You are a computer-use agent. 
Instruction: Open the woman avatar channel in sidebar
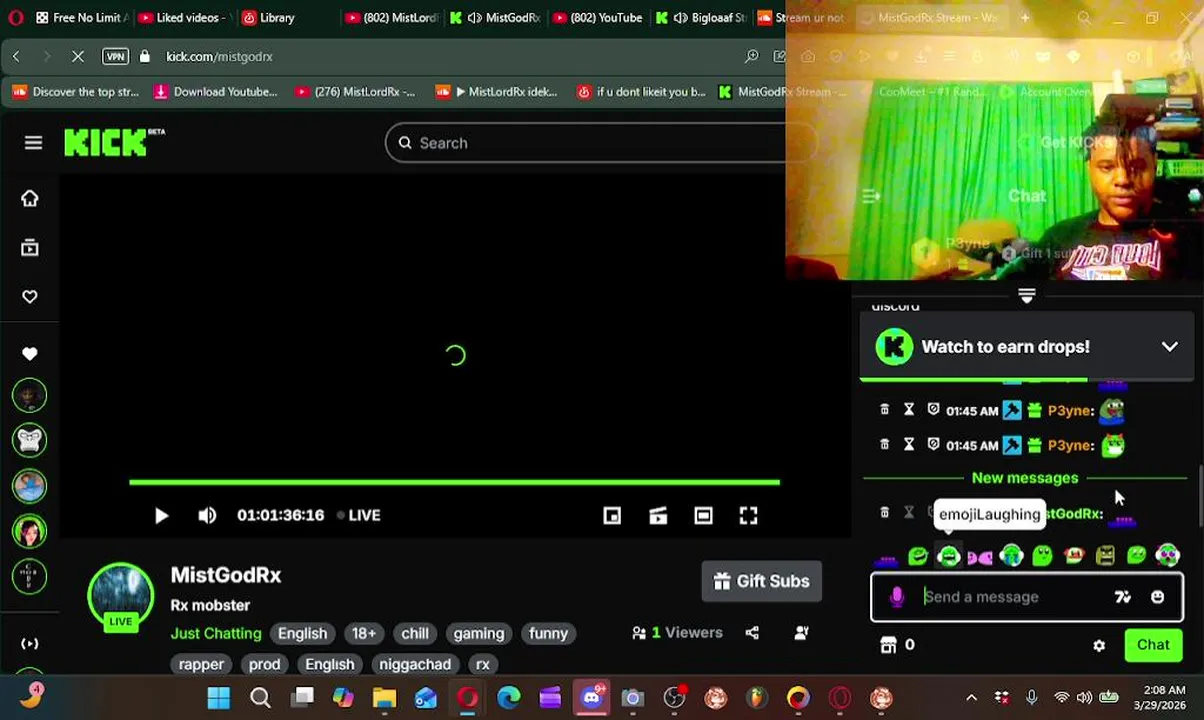click(30, 530)
